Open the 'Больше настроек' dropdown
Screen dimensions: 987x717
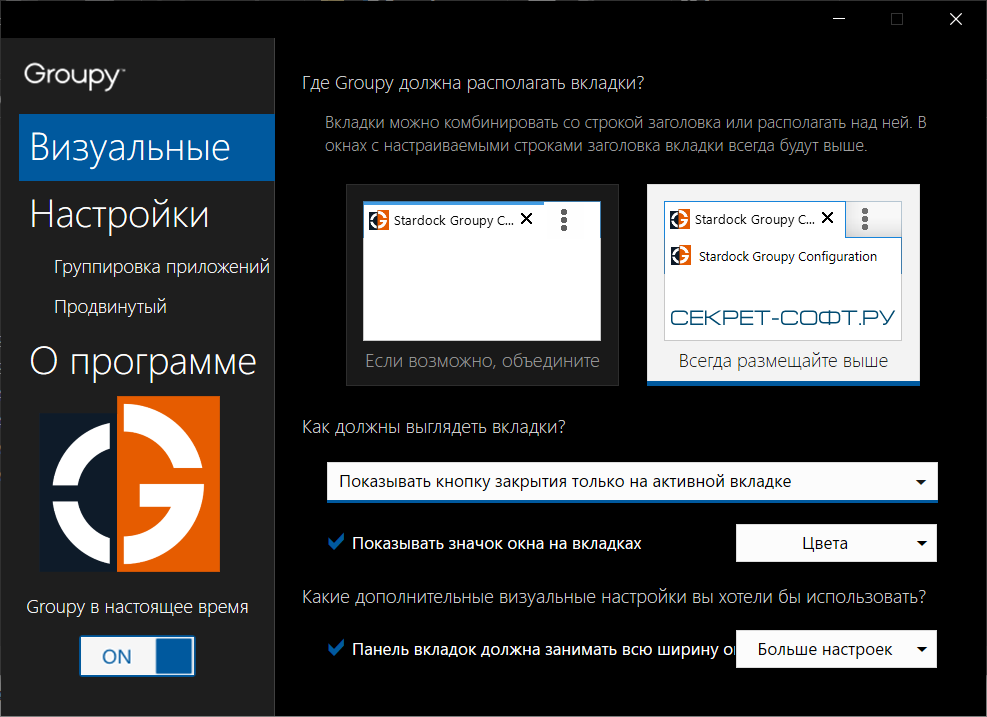[x=836, y=649]
